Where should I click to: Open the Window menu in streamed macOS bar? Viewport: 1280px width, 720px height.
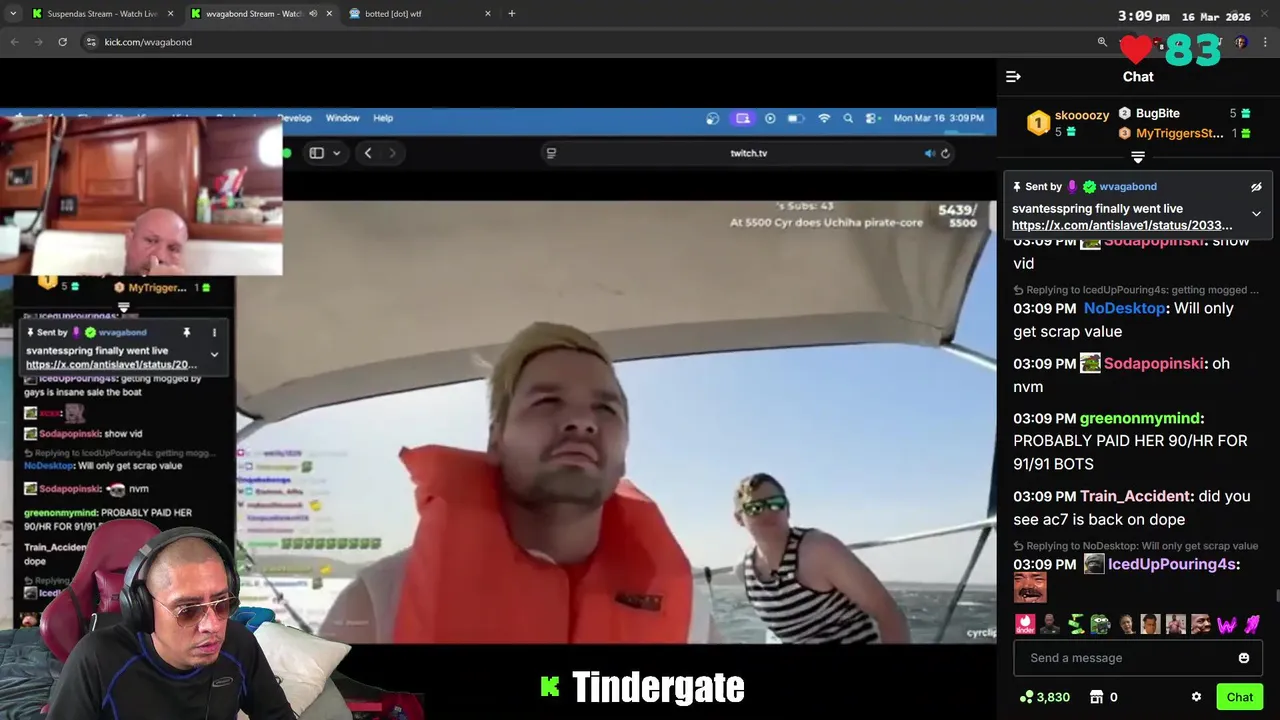pyautogui.click(x=342, y=118)
